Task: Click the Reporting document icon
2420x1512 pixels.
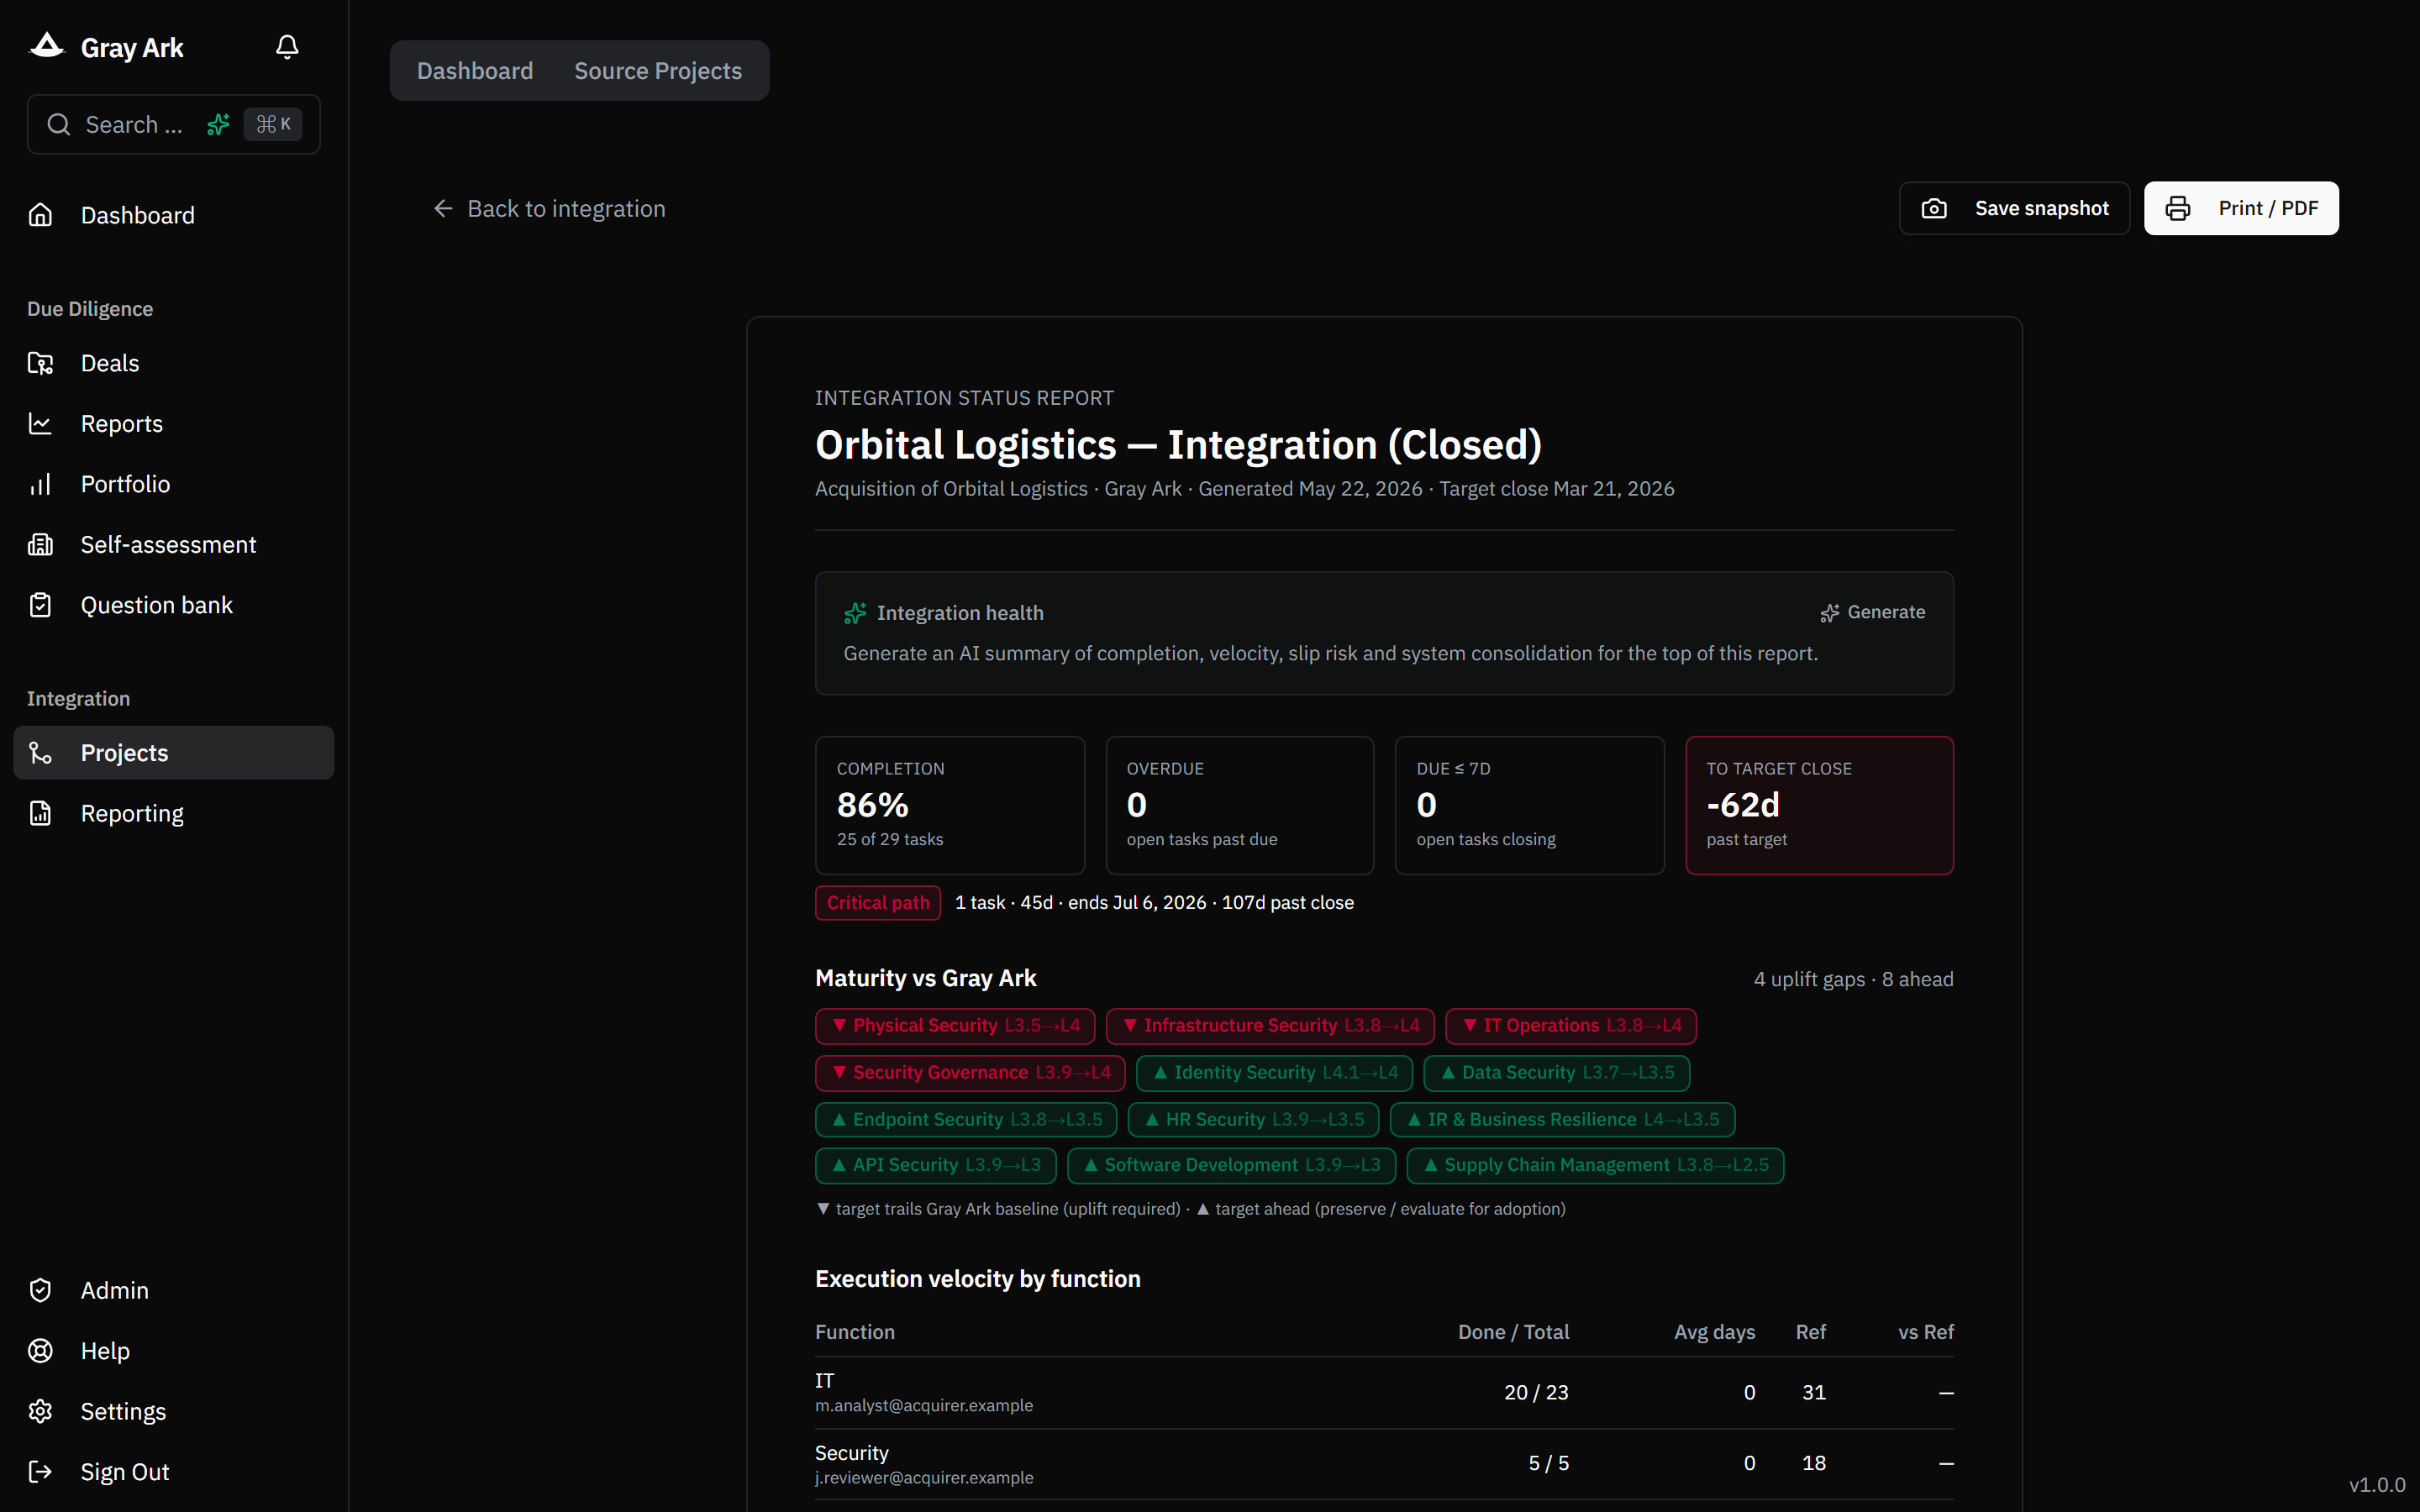Action: [x=40, y=814]
